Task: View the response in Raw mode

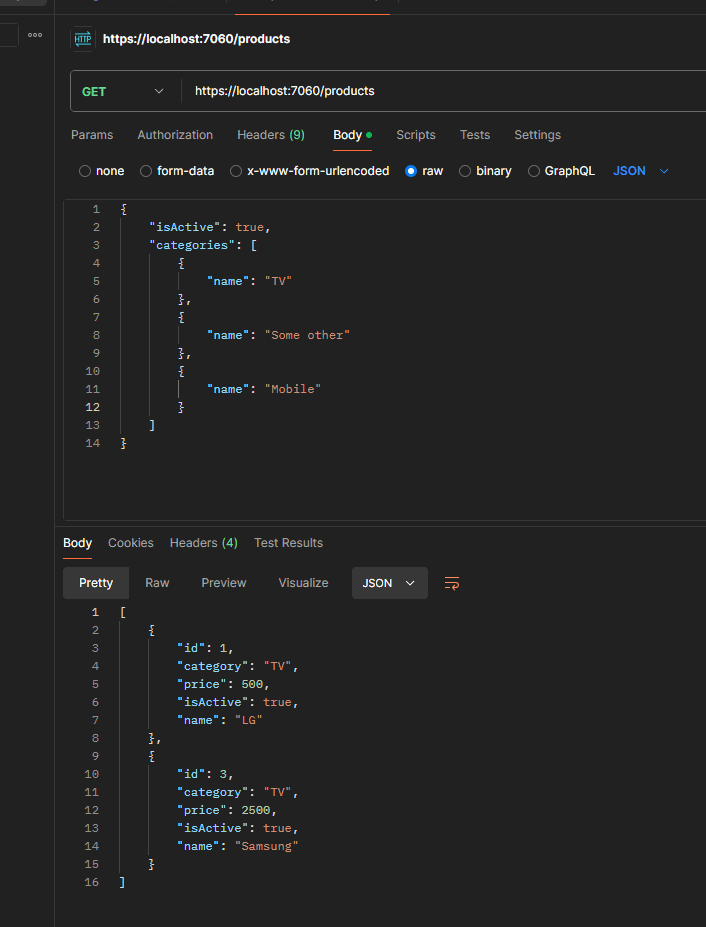Action: tap(157, 582)
